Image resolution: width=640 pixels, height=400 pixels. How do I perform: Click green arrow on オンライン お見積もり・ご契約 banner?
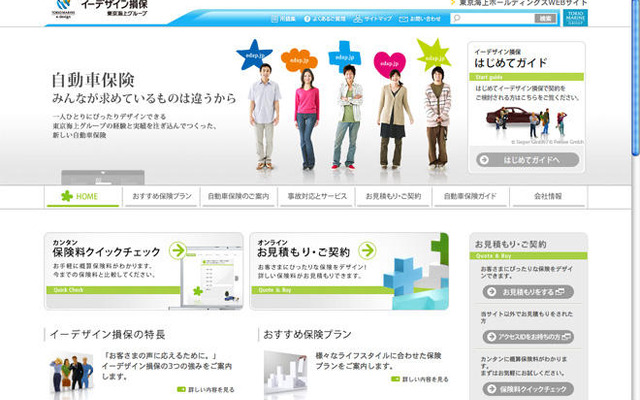367,251
